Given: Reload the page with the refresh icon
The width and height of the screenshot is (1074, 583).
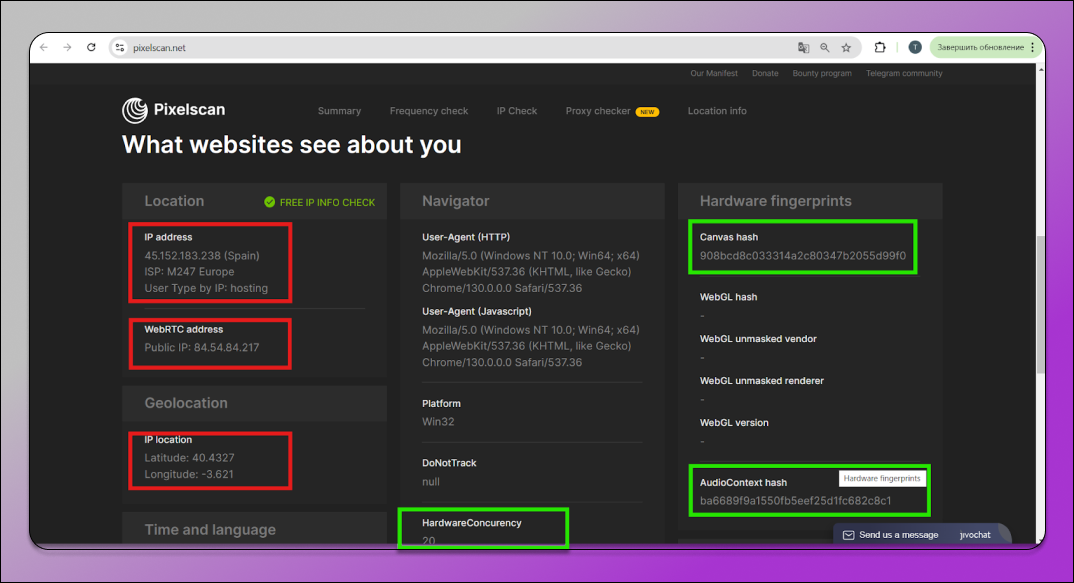Looking at the screenshot, I should click(x=91, y=47).
